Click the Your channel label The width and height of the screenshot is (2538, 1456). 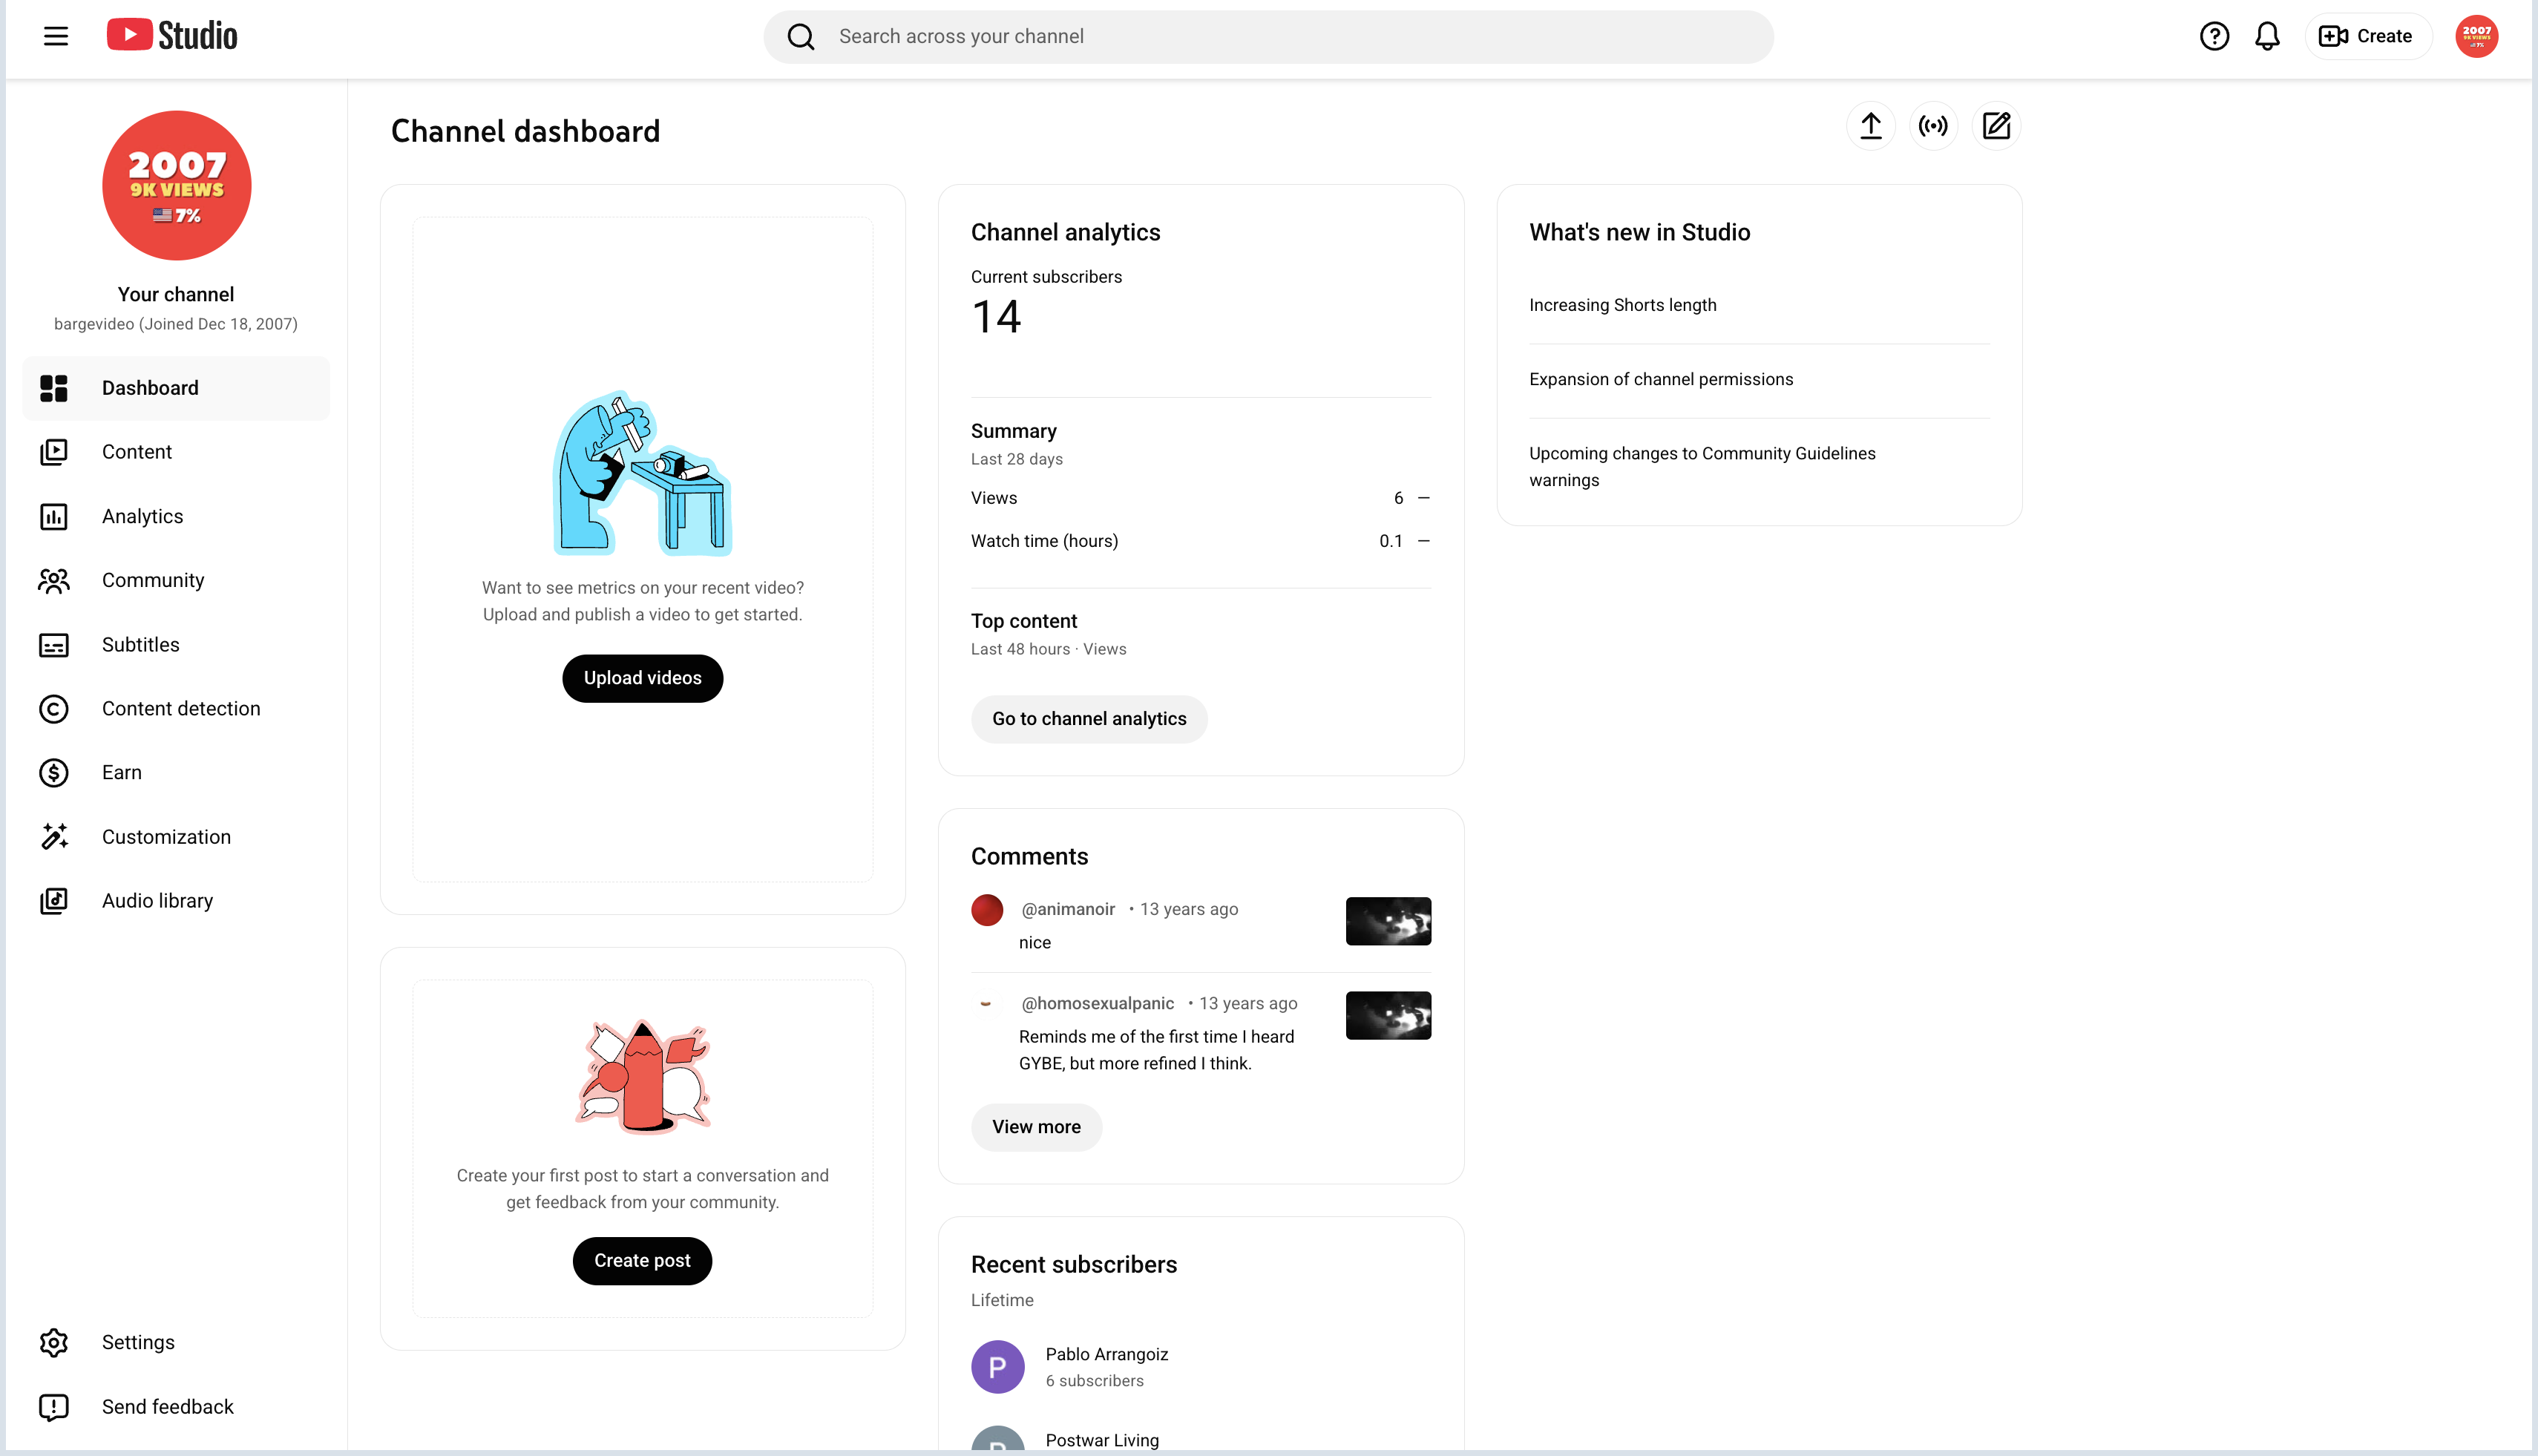point(176,294)
